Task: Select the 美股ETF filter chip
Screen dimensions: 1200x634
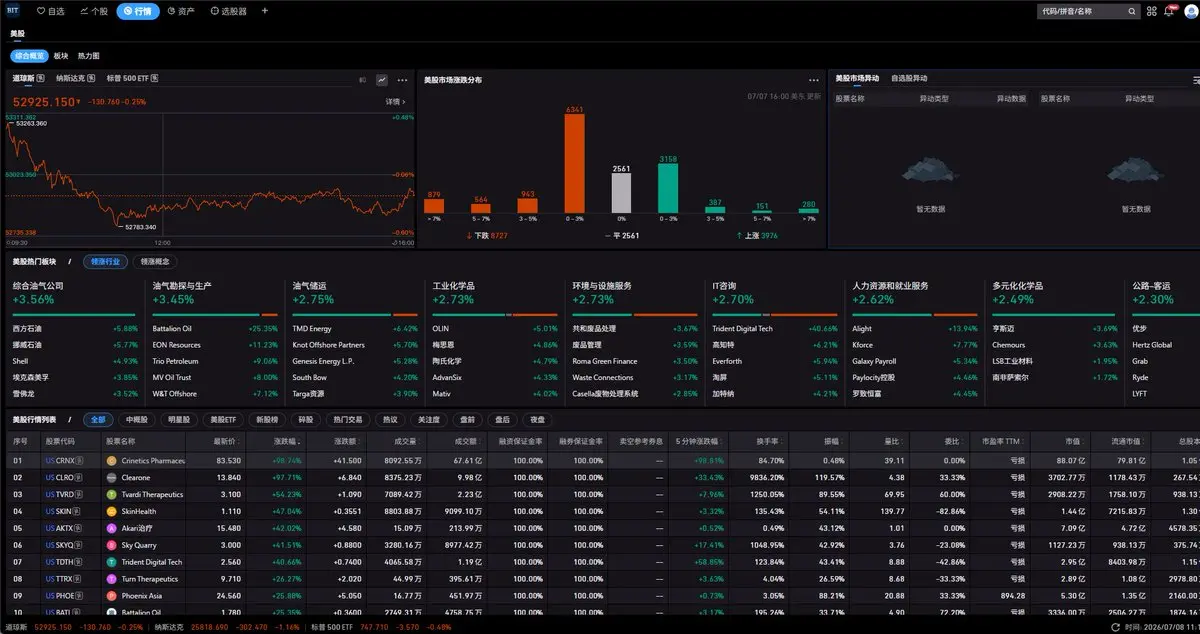Action: click(x=222, y=420)
